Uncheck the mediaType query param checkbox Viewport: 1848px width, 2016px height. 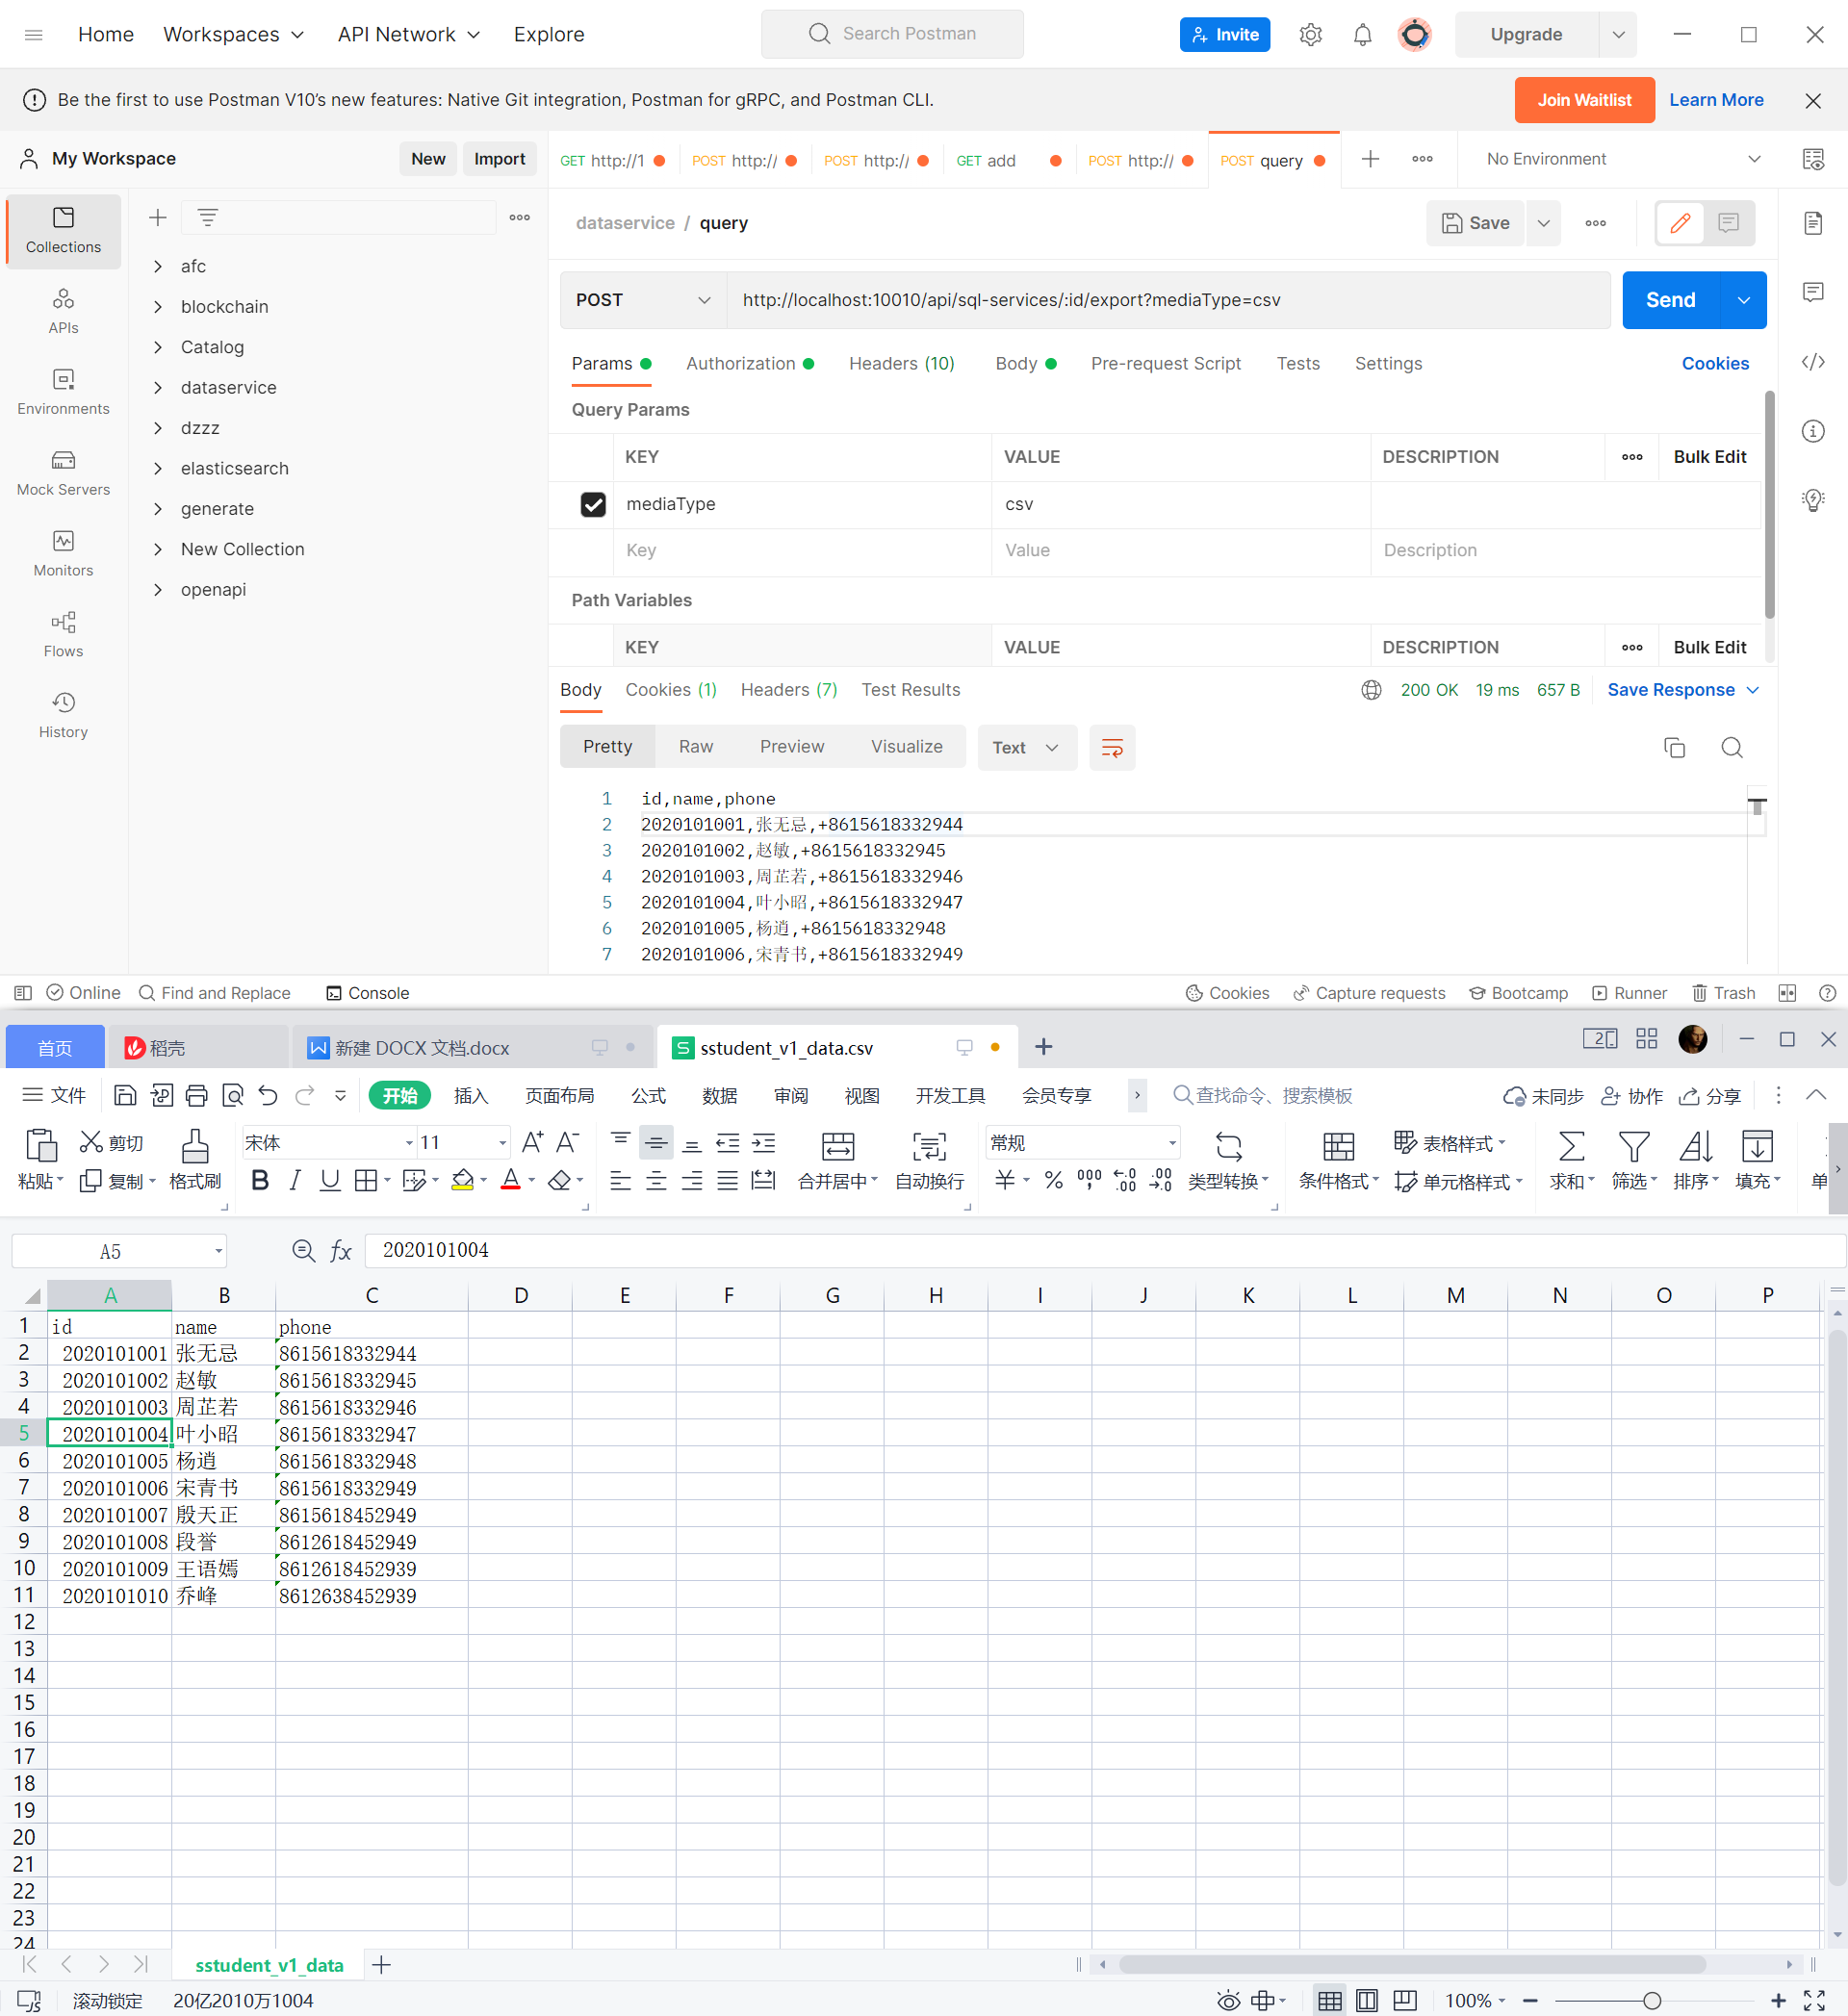(593, 504)
